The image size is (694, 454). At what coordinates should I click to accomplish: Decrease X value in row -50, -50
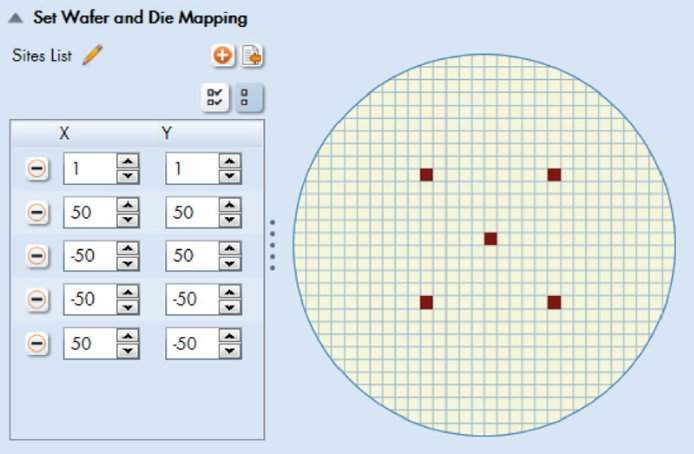[128, 307]
